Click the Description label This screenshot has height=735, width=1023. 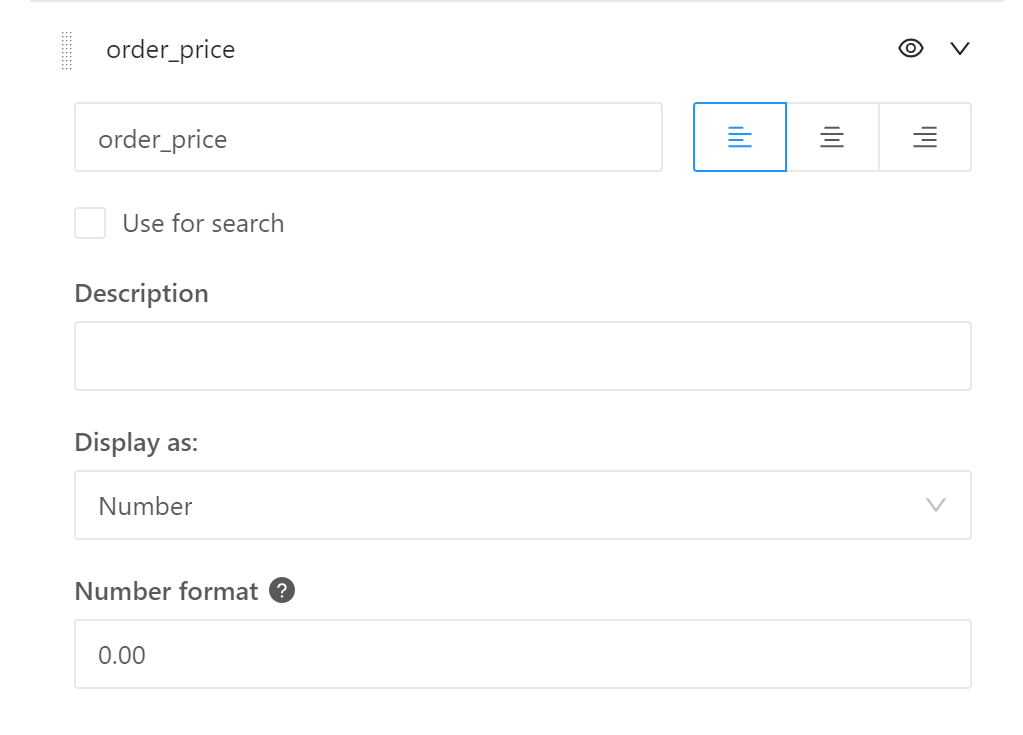(x=142, y=293)
